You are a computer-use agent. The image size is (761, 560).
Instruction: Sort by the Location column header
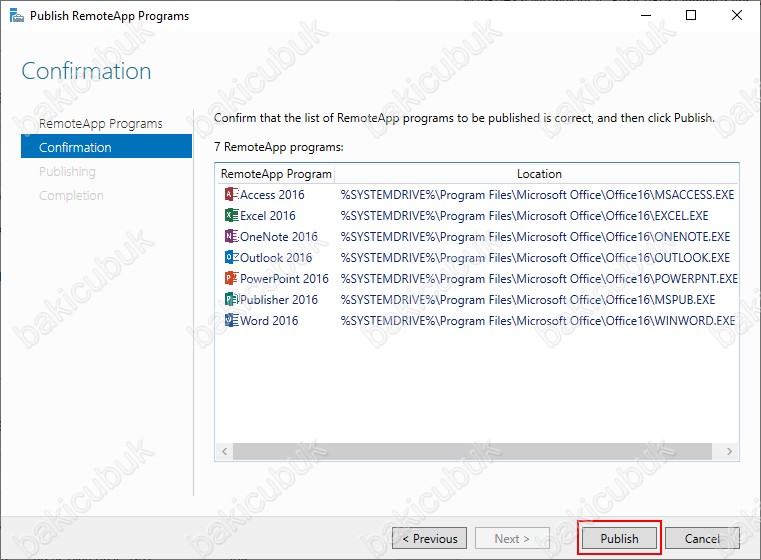pos(538,174)
